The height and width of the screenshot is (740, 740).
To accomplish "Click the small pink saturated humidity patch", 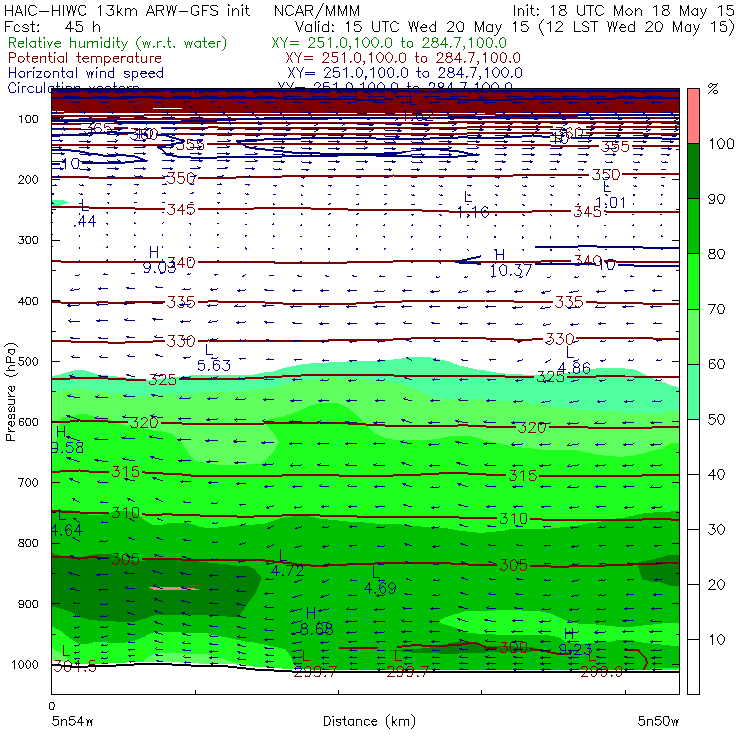I will click(x=174, y=589).
